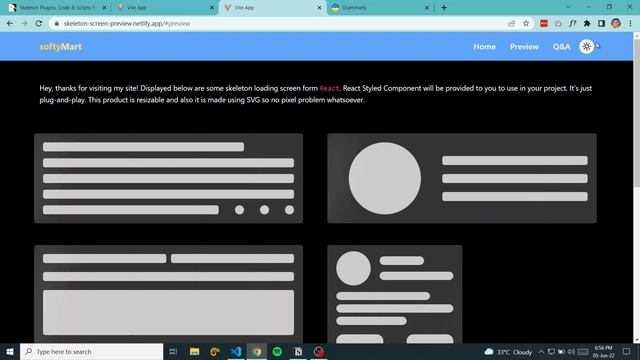
Task: Click the text-lines-with-dots skeleton card
Action: [169, 178]
